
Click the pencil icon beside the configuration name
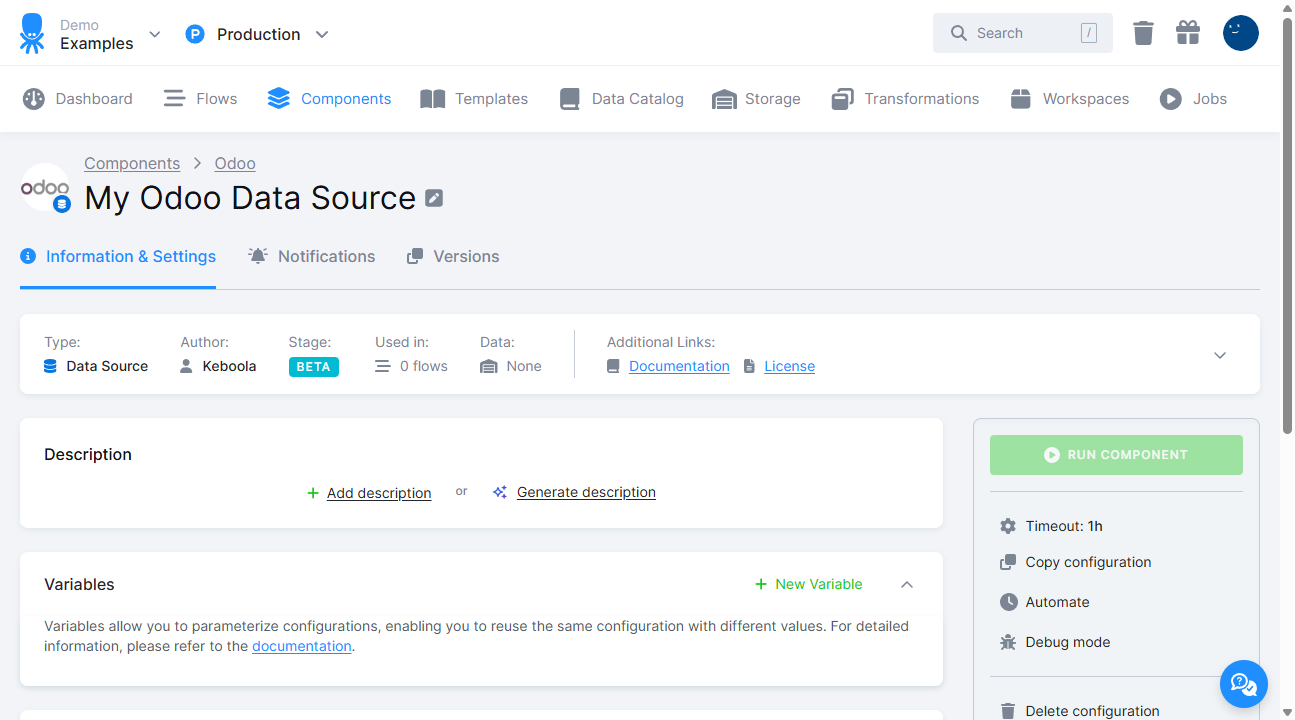433,198
